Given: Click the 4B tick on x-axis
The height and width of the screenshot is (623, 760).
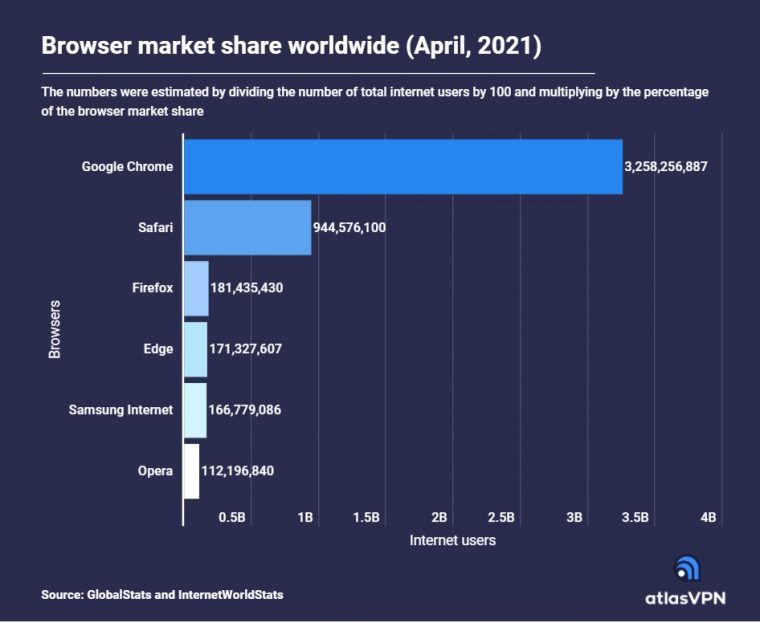Looking at the screenshot, I should (709, 517).
